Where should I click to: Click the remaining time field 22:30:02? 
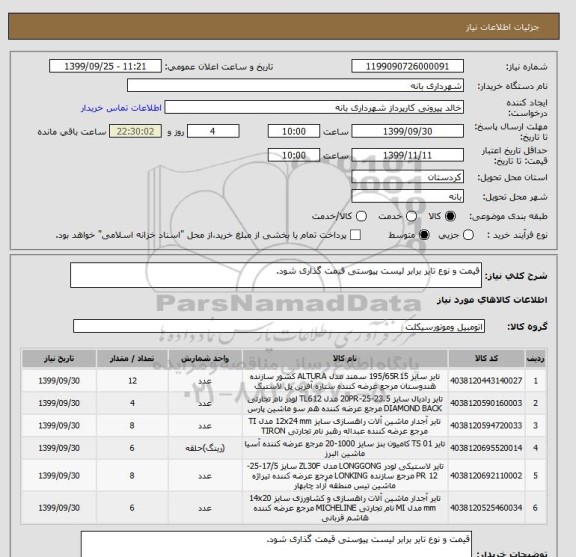136,131
